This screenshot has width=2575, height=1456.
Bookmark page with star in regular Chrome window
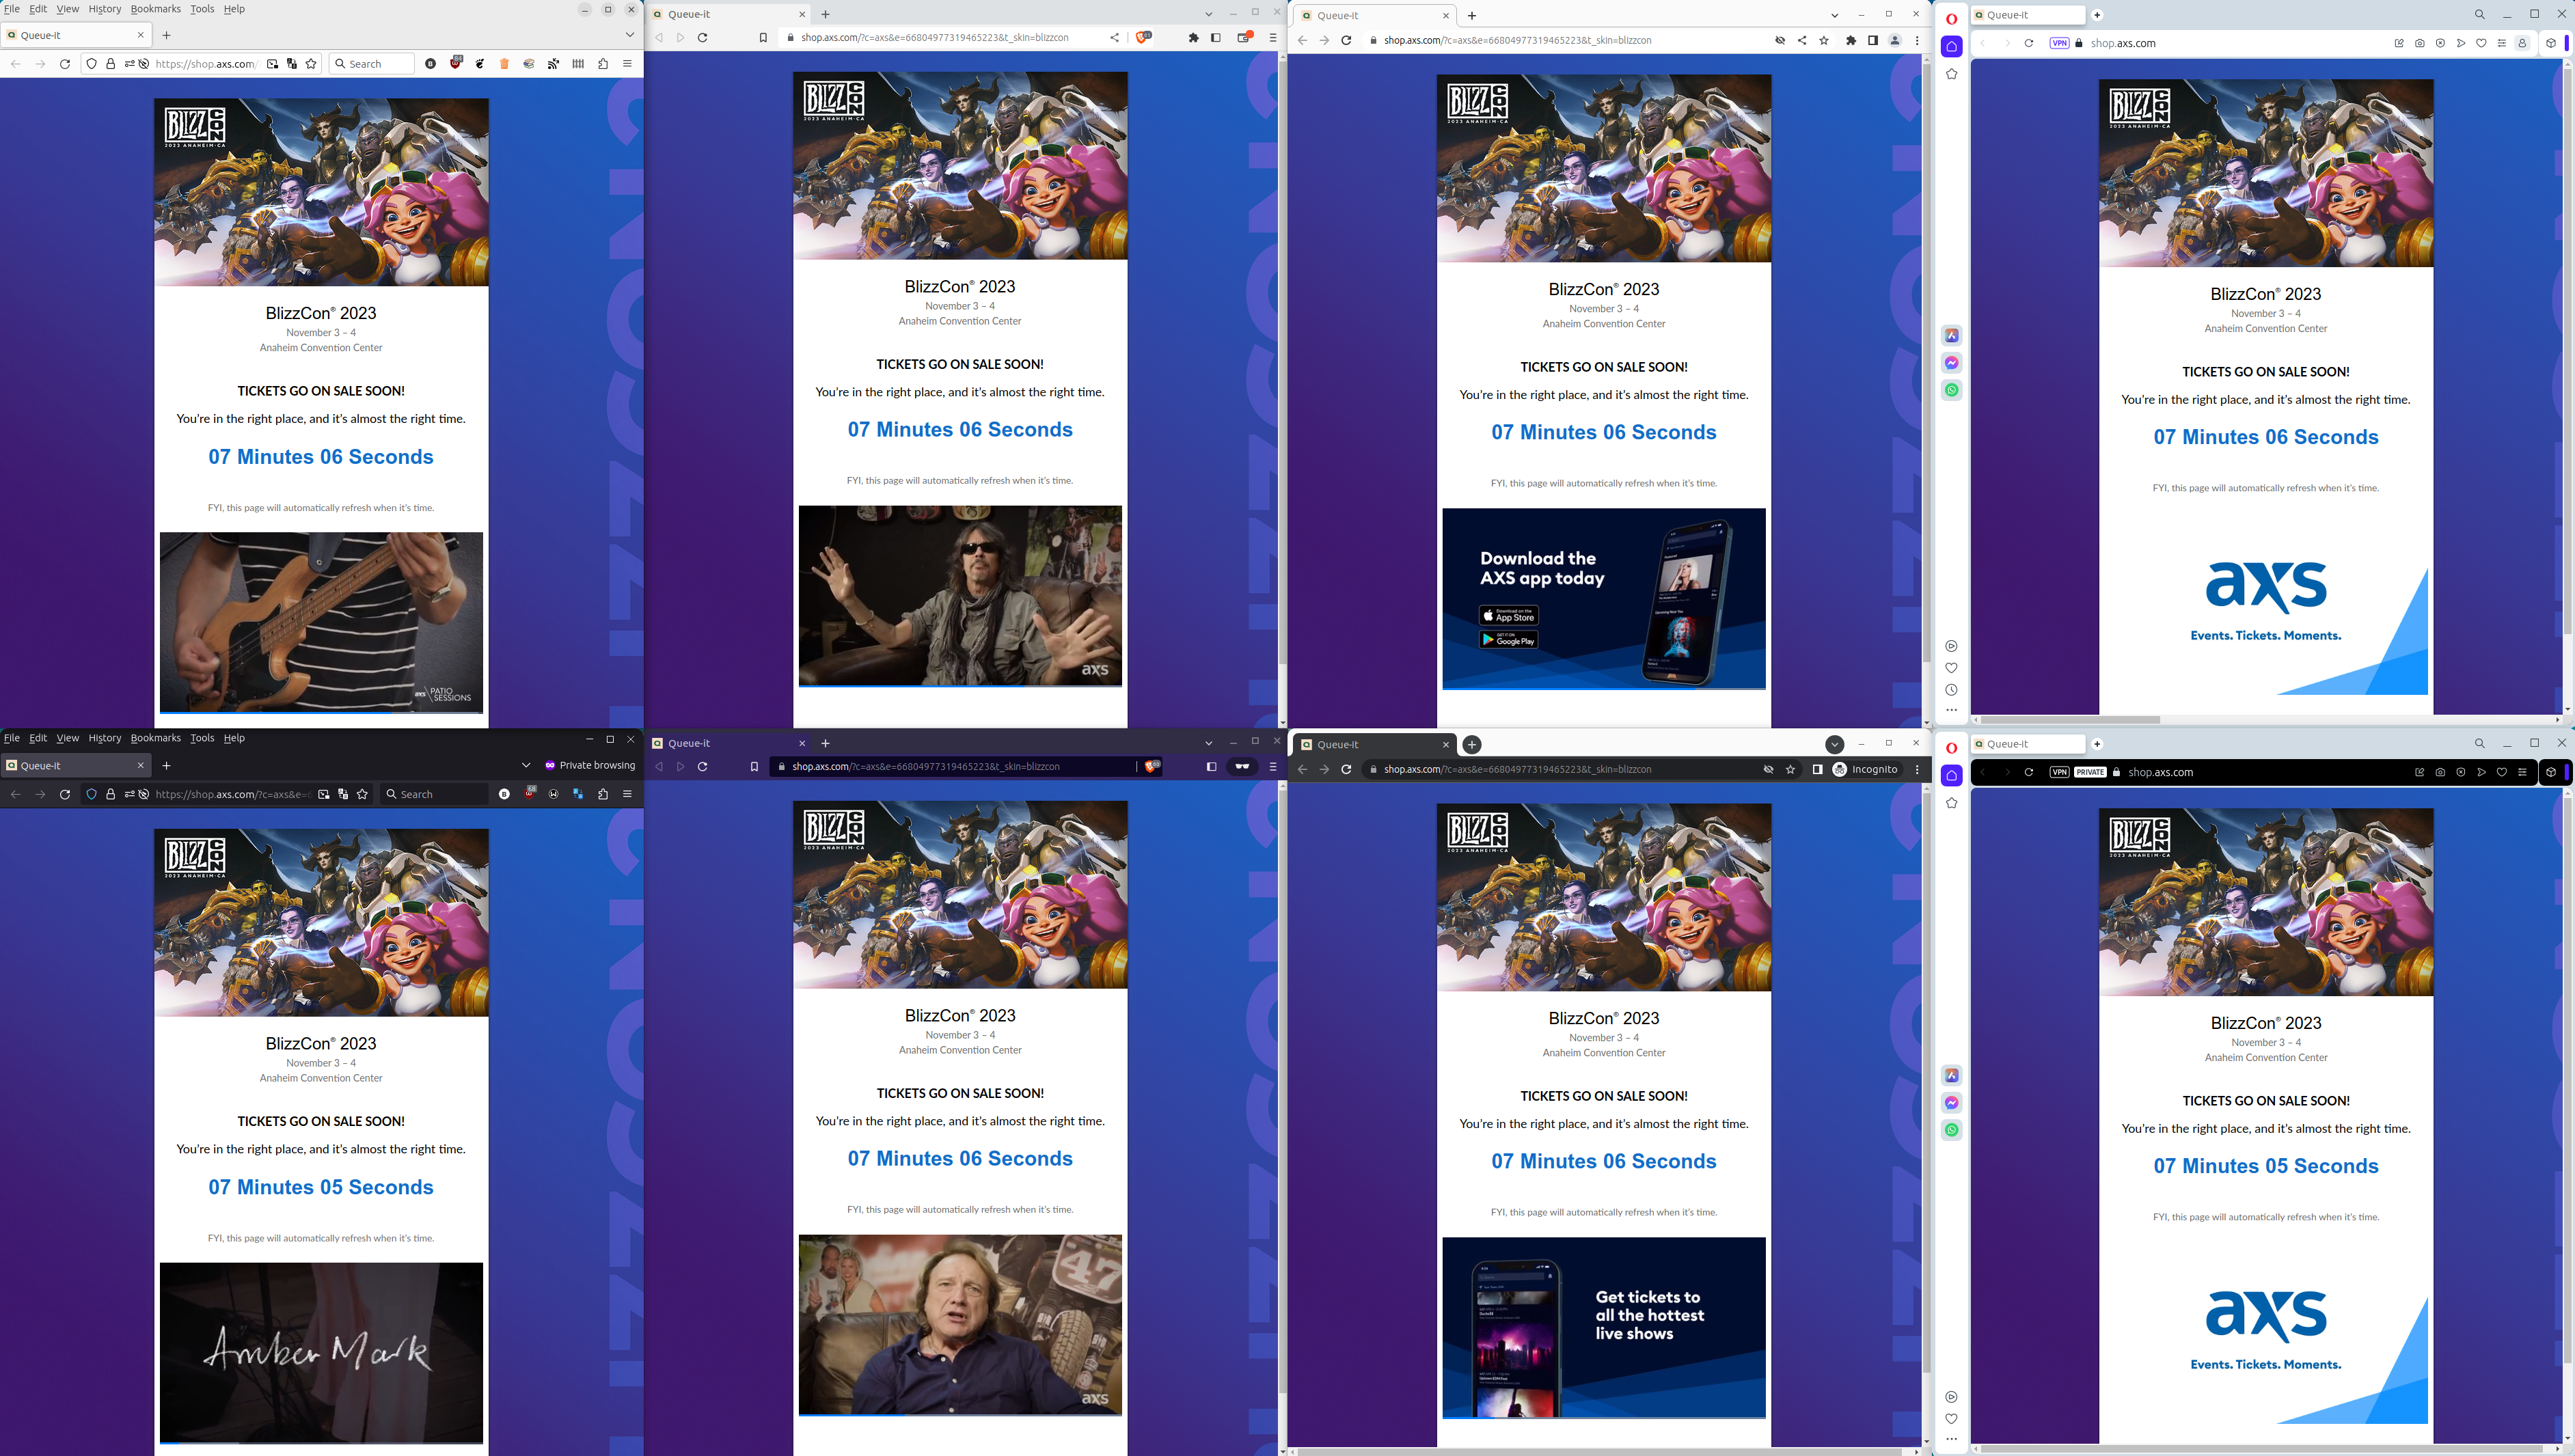point(1824,41)
